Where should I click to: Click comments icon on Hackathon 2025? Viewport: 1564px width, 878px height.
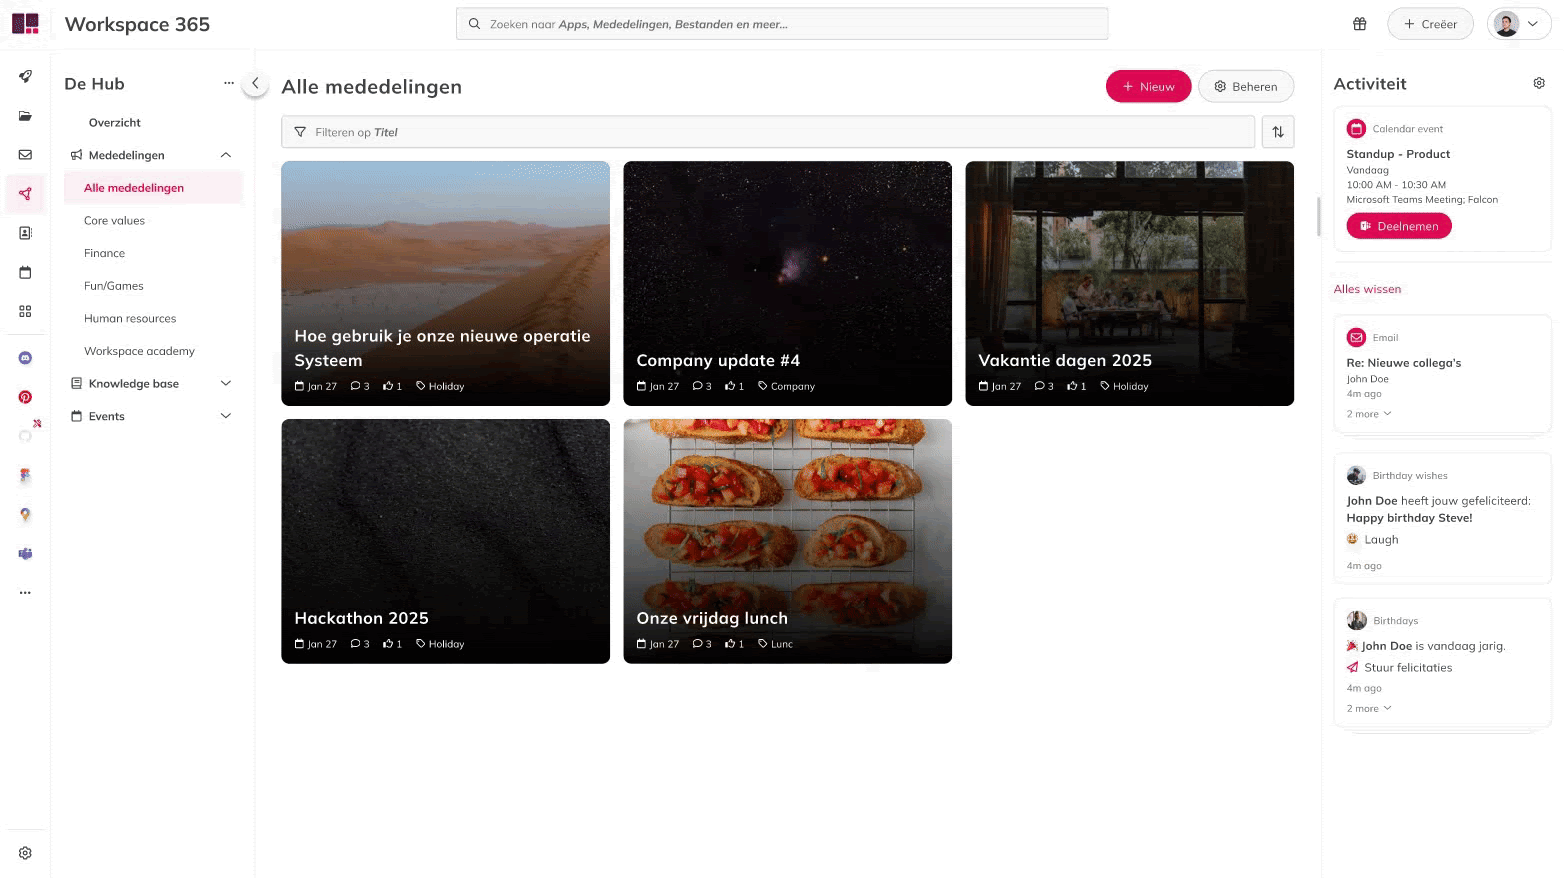355,644
